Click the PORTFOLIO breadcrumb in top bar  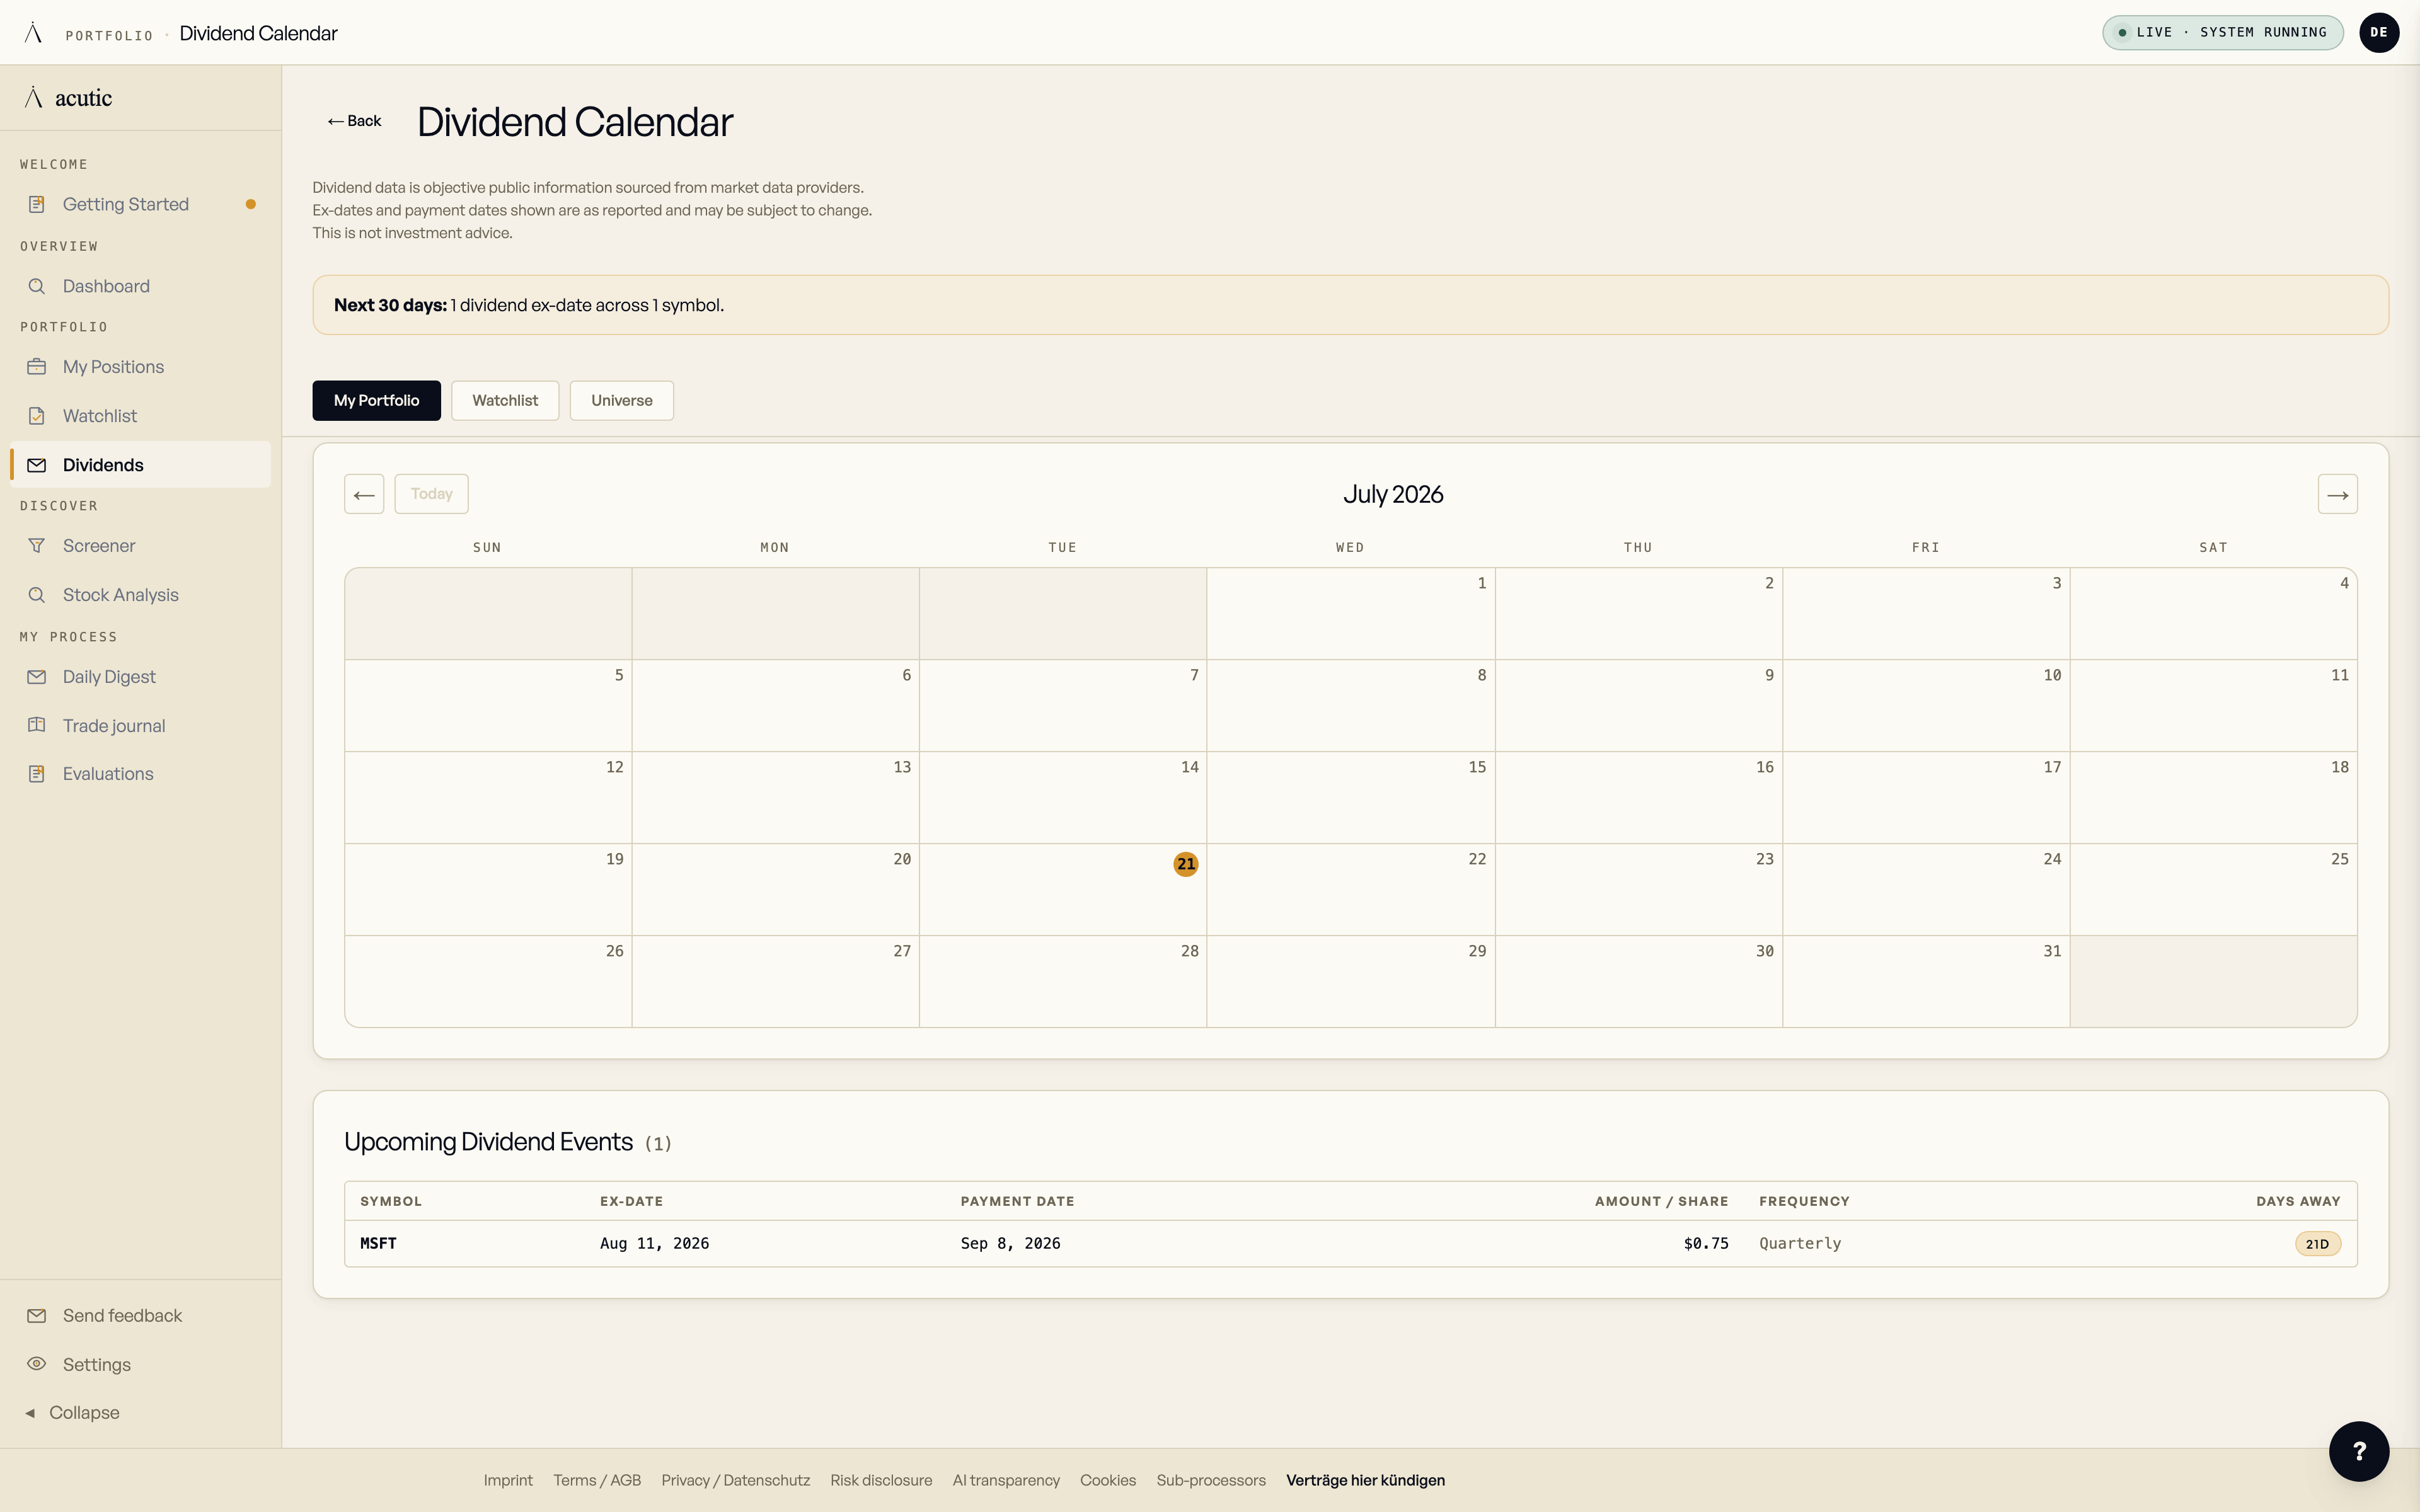click(109, 35)
